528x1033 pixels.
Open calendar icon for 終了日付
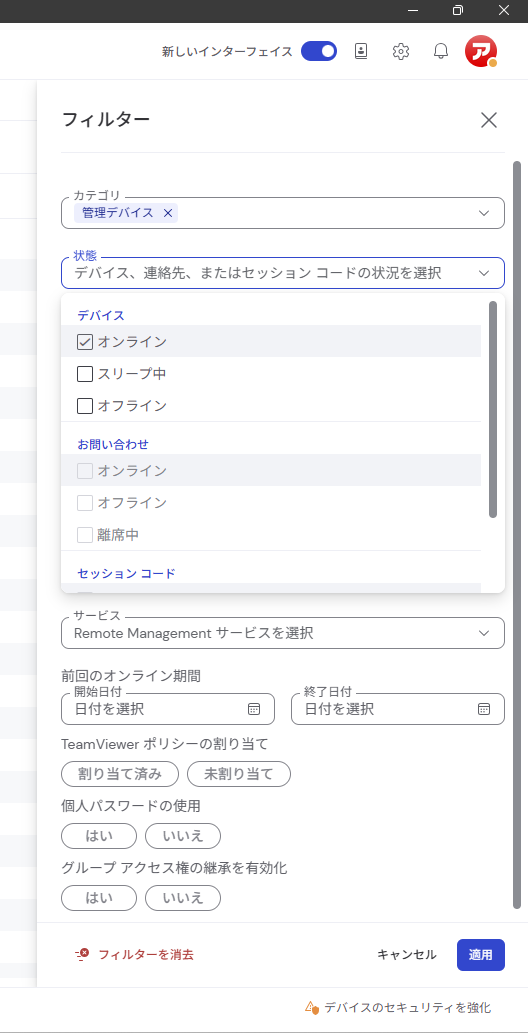[x=484, y=709]
